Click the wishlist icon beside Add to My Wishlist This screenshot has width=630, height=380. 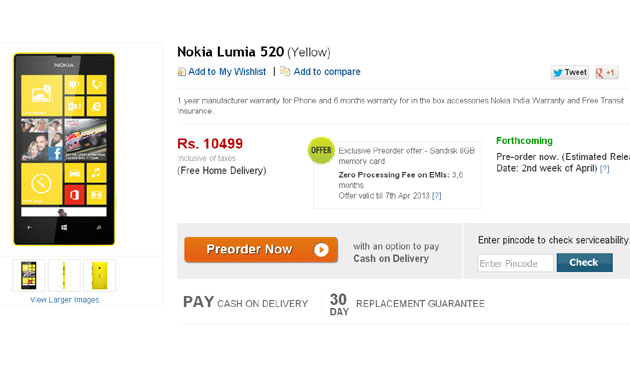pos(182,72)
